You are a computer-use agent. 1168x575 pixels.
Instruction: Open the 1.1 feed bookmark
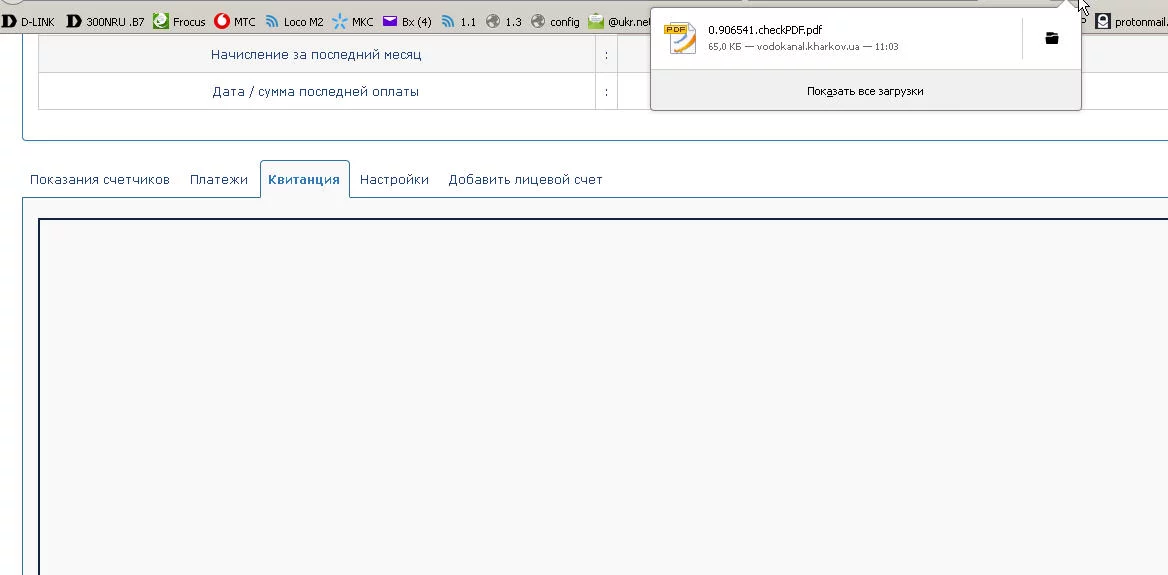[458, 22]
